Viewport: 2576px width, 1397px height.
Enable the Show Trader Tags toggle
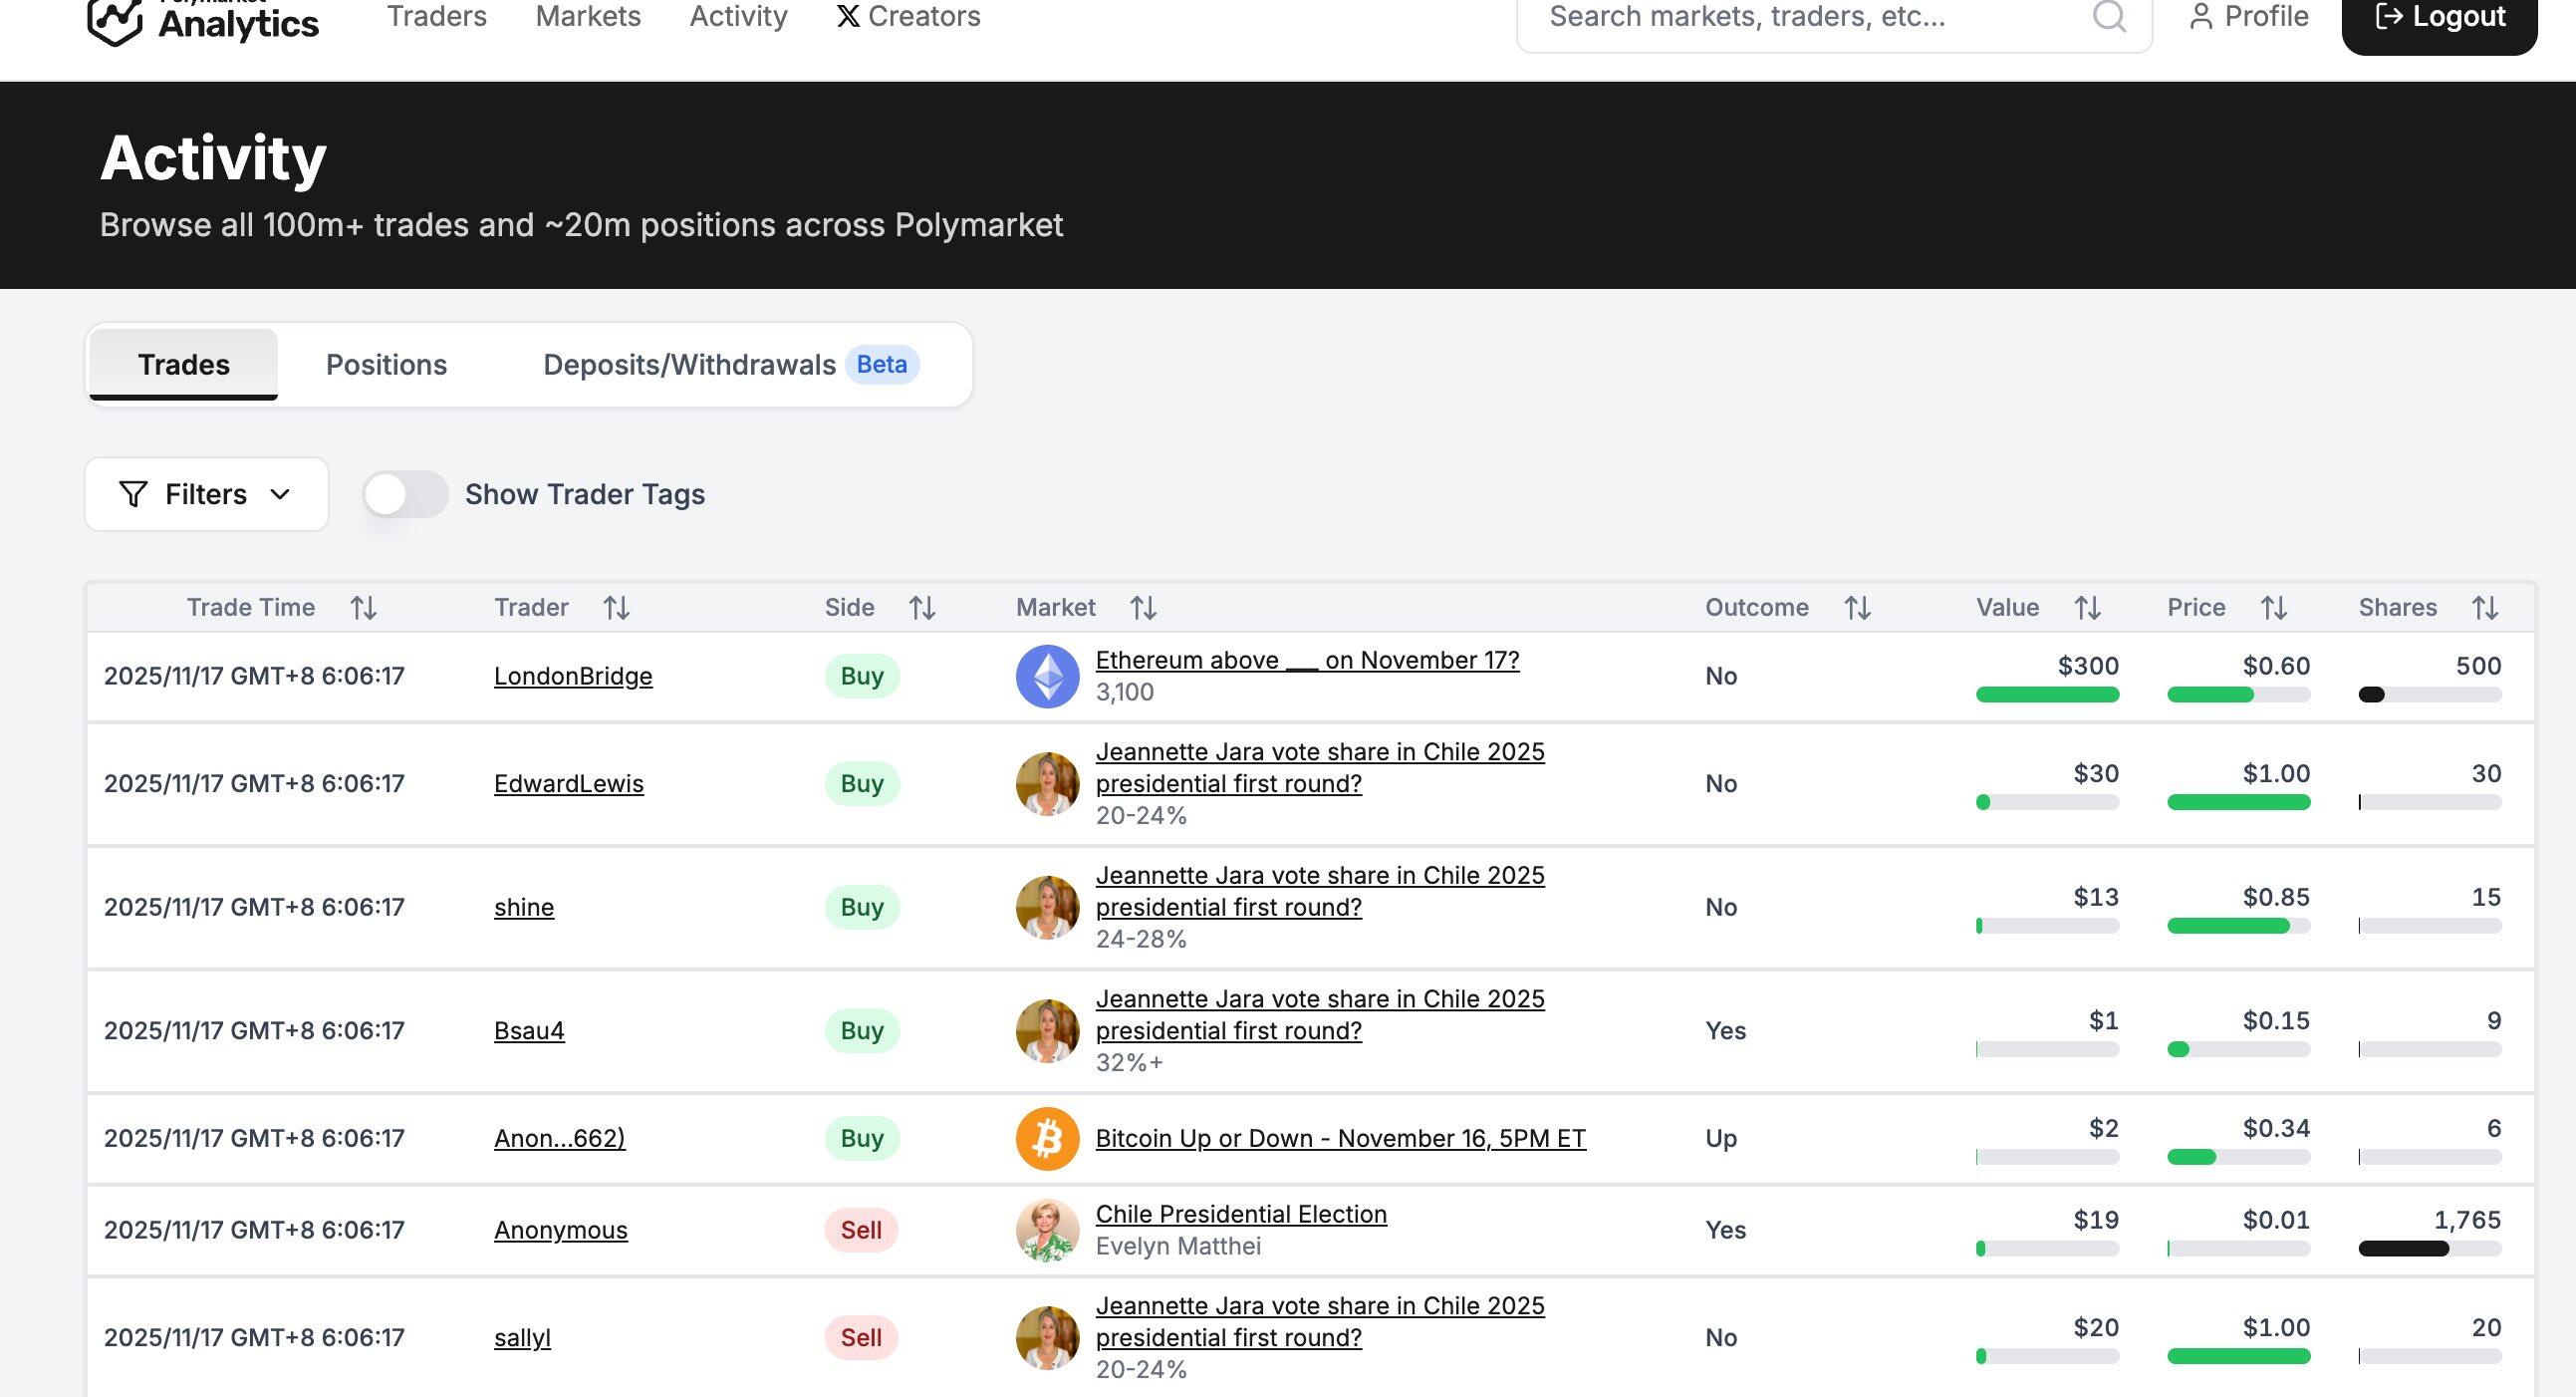coord(406,493)
